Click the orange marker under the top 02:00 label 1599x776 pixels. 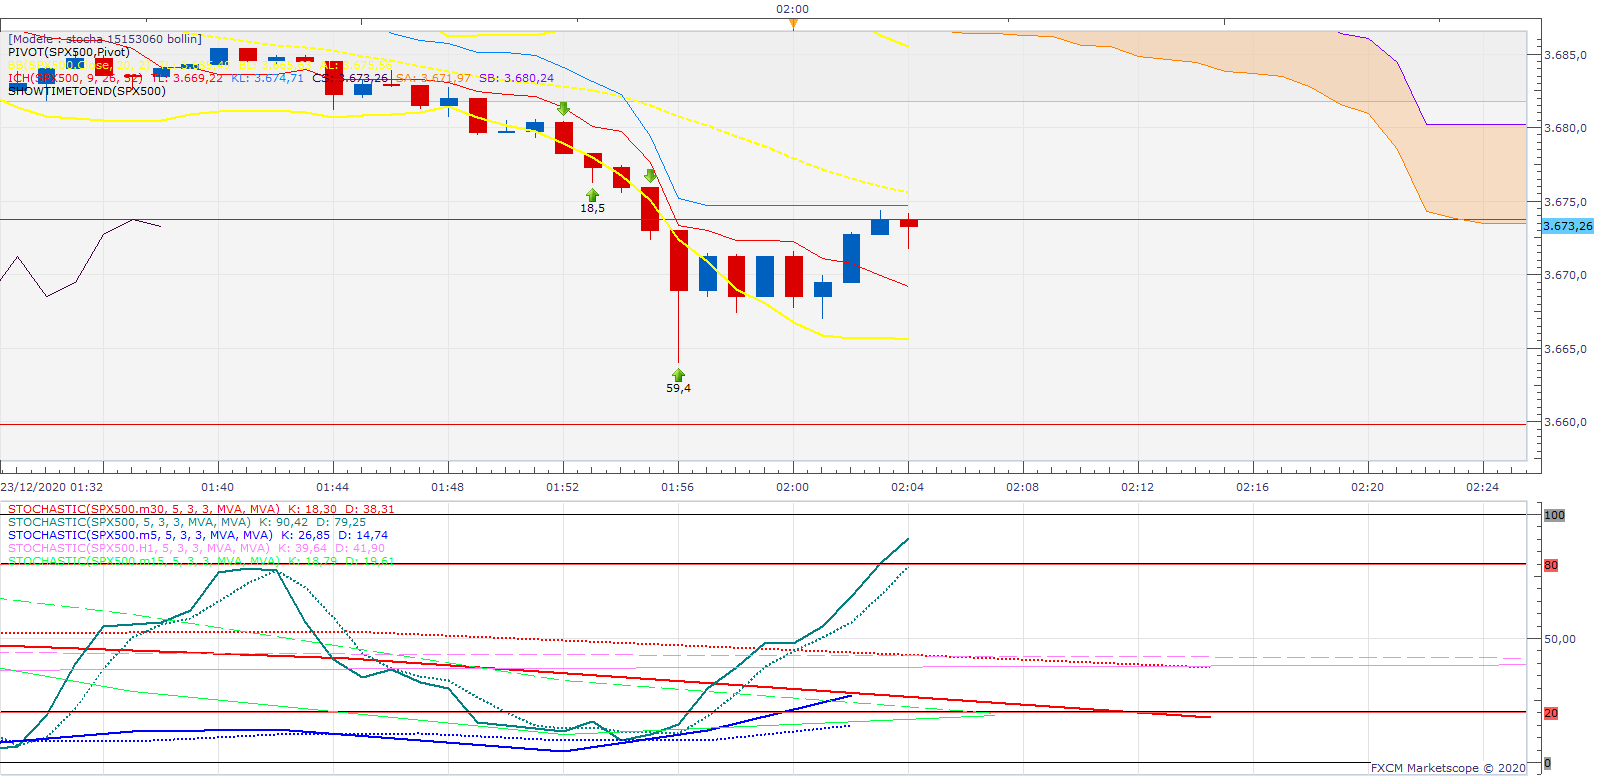[x=793, y=23]
